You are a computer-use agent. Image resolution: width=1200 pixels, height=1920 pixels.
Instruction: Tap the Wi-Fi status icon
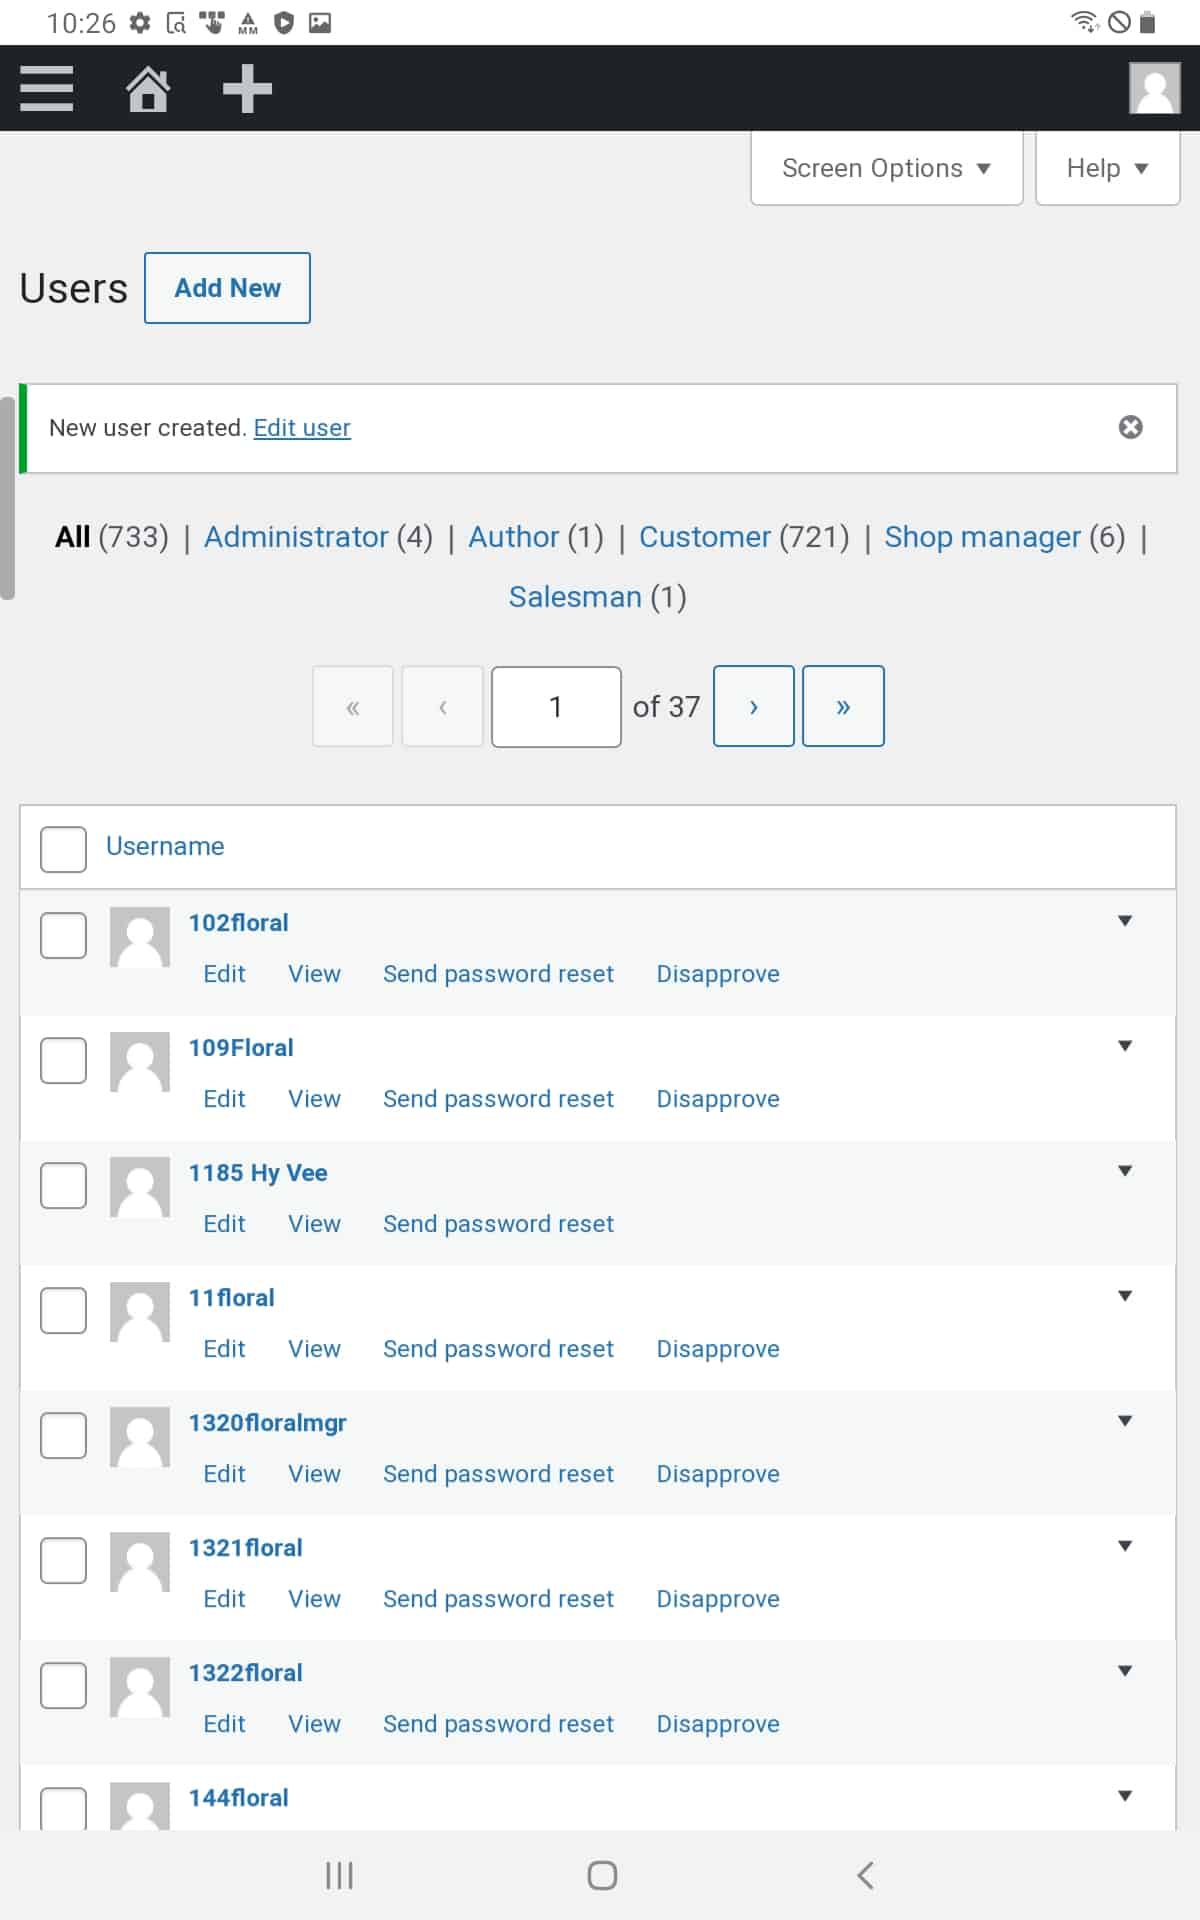pyautogui.click(x=1084, y=21)
